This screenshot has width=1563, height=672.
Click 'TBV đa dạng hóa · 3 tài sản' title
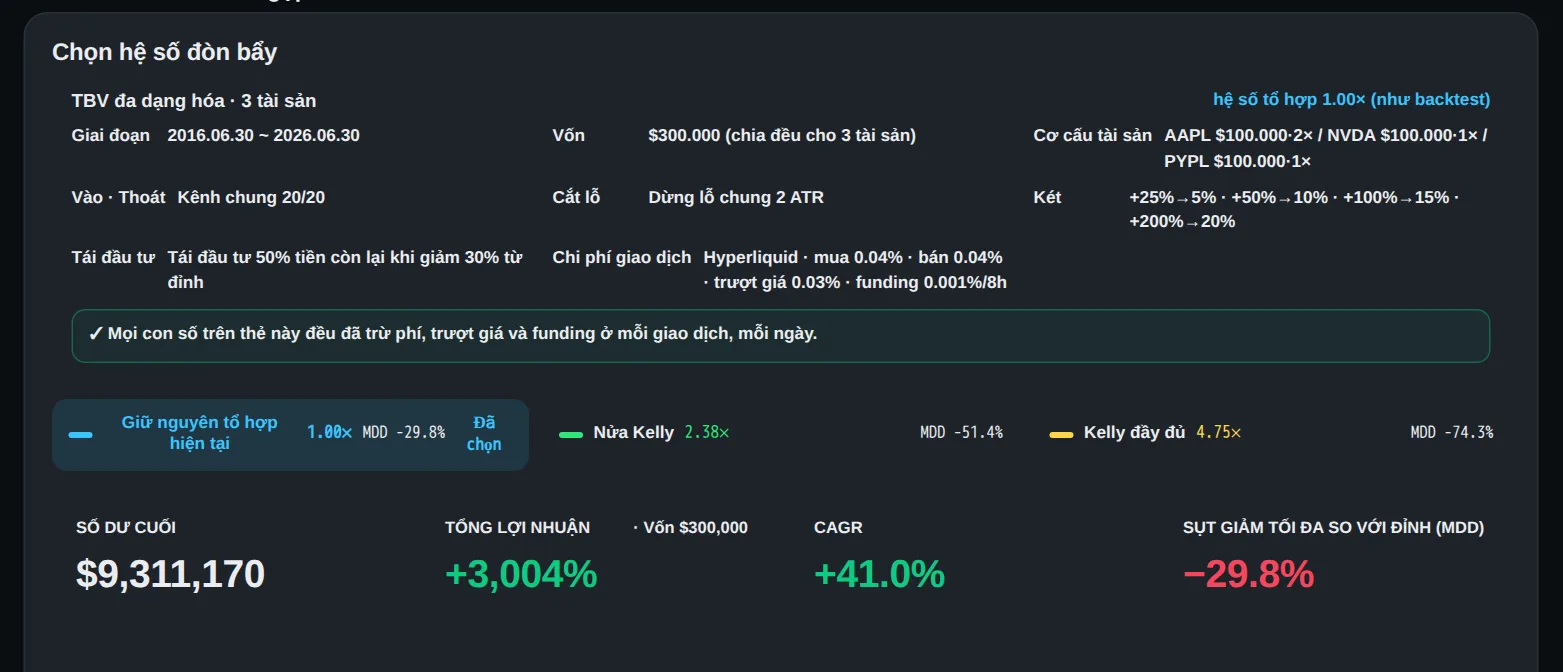(x=194, y=101)
